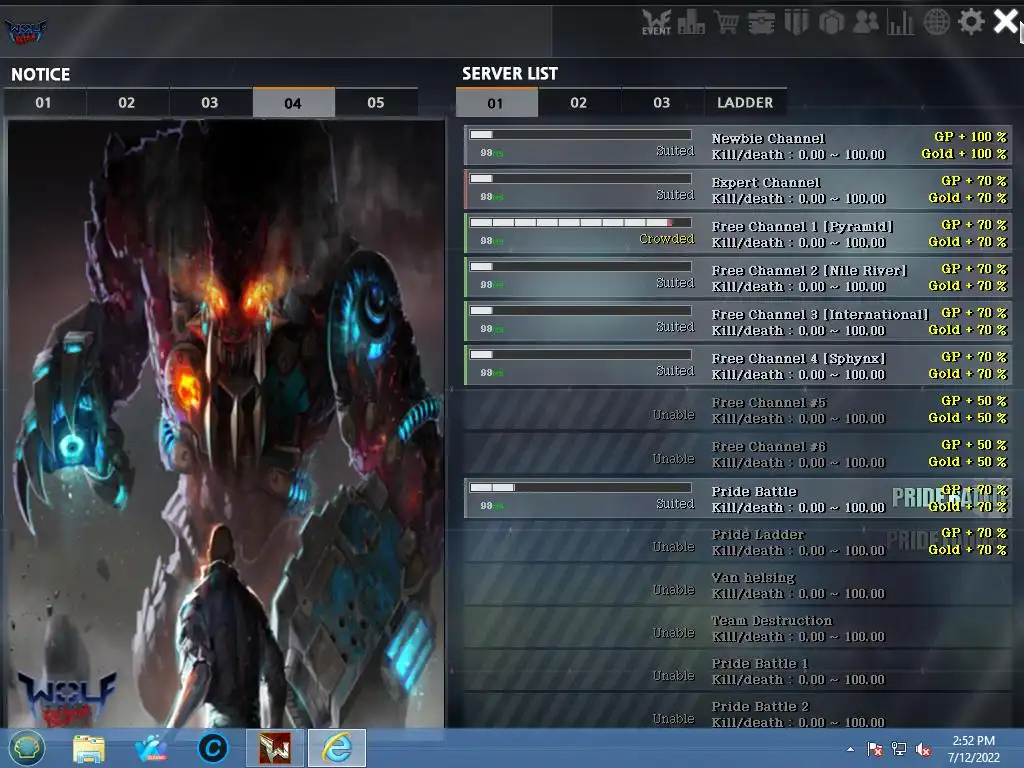1024x768 pixels.
Task: Select the Pride Ladder row
Action: pyautogui.click(x=738, y=541)
